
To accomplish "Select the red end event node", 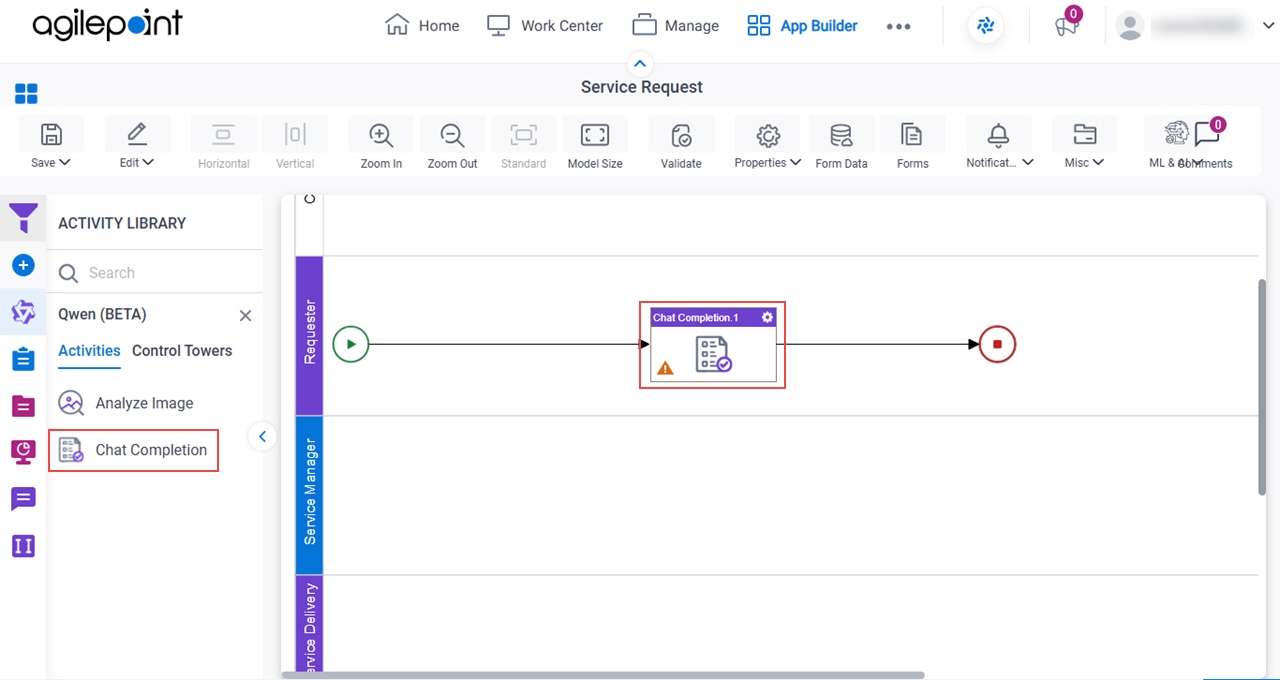I will pyautogui.click(x=997, y=344).
